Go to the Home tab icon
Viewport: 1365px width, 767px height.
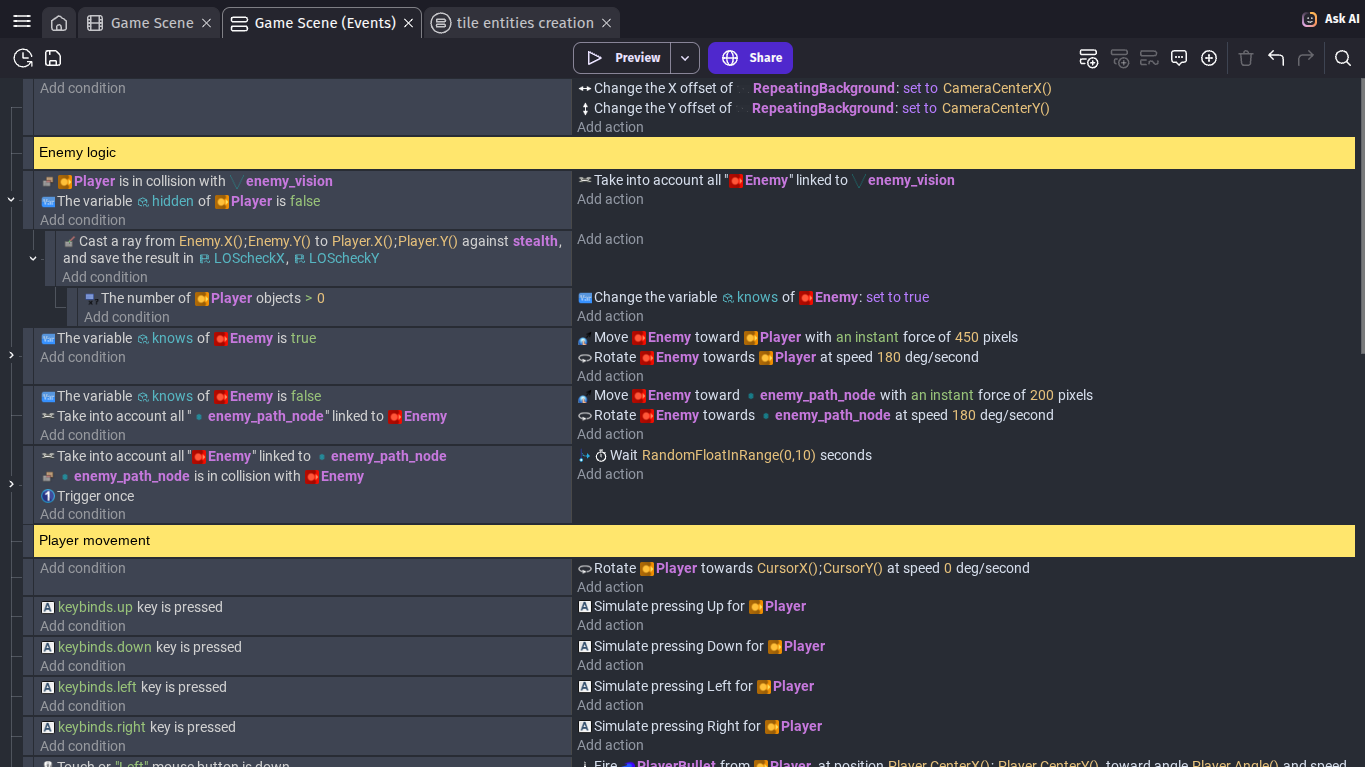tap(59, 23)
